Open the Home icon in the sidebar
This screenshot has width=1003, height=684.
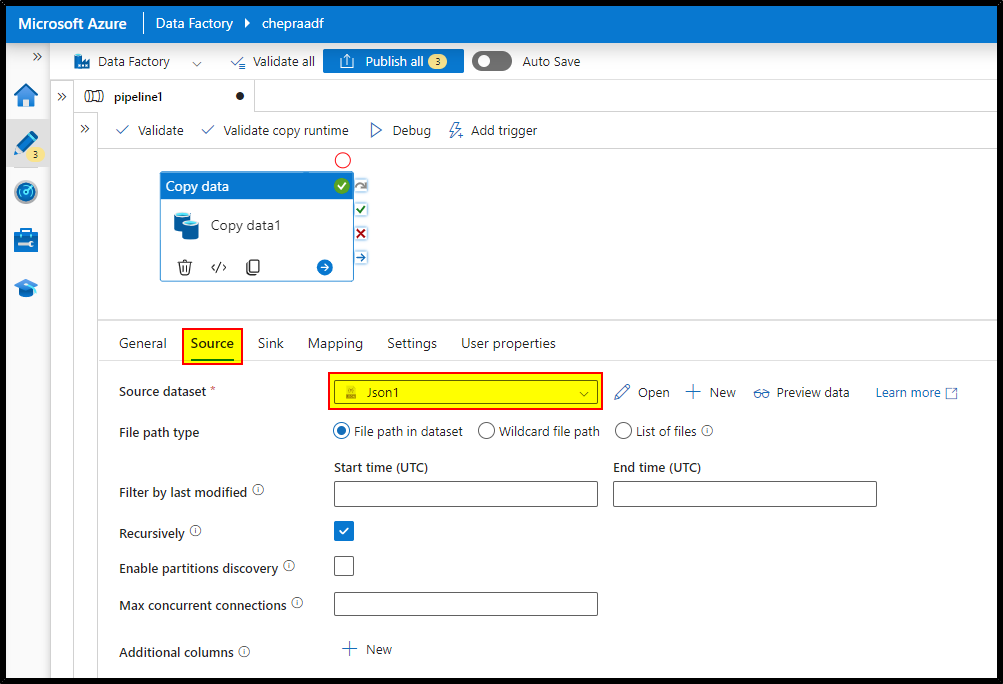pos(26,95)
